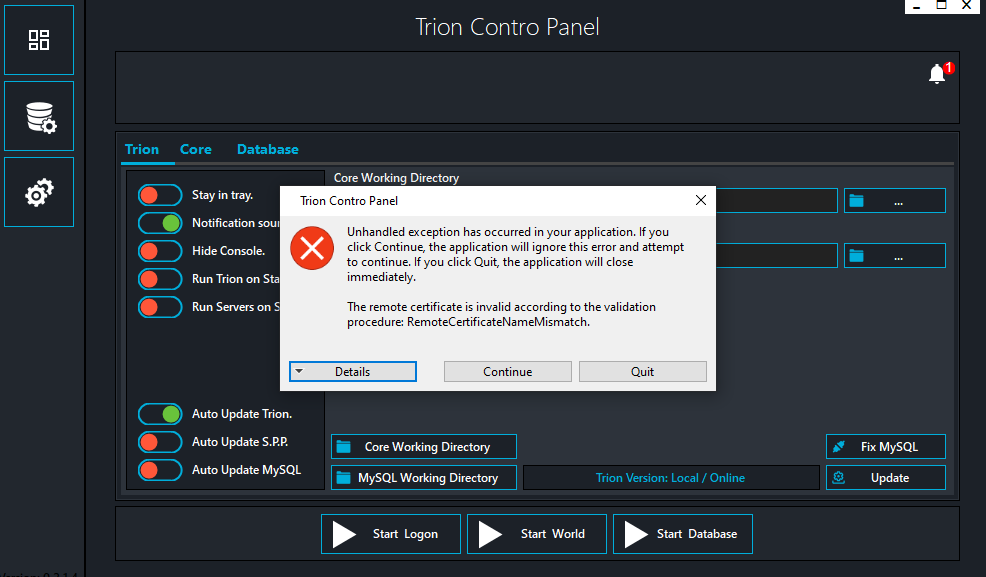Screen dimensions: 986x577
Task: Disable Notification sound switch
Action: coord(160,223)
